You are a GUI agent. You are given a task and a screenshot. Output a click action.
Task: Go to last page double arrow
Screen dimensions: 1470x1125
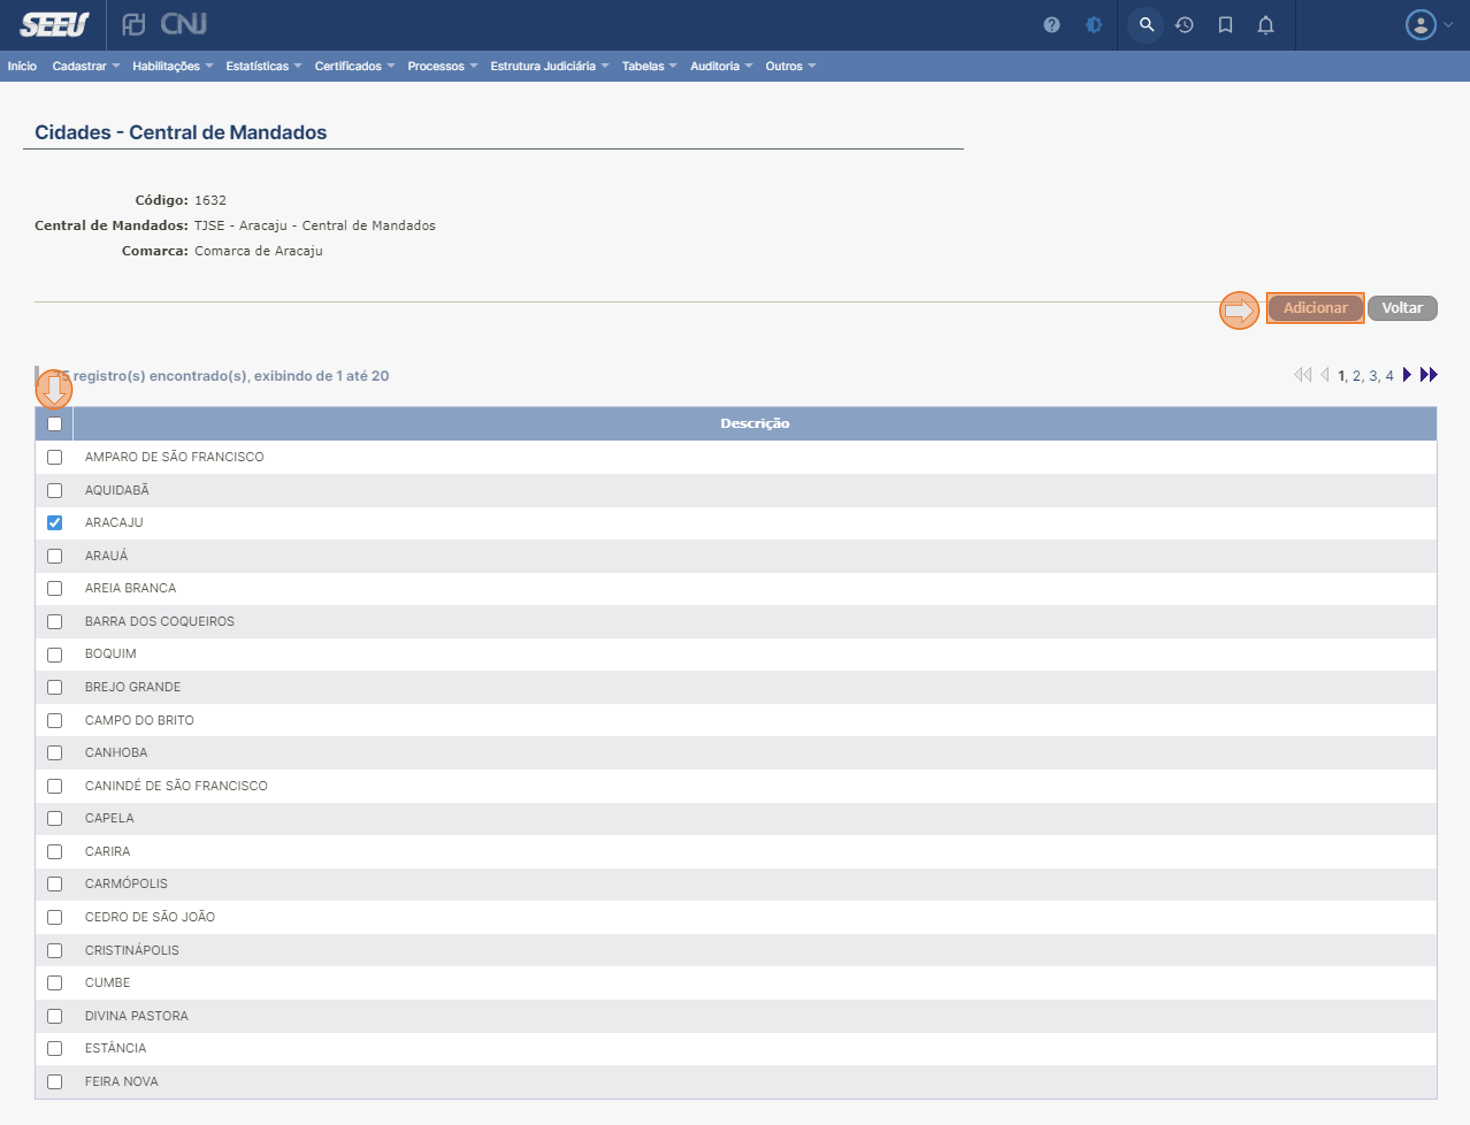click(x=1429, y=375)
